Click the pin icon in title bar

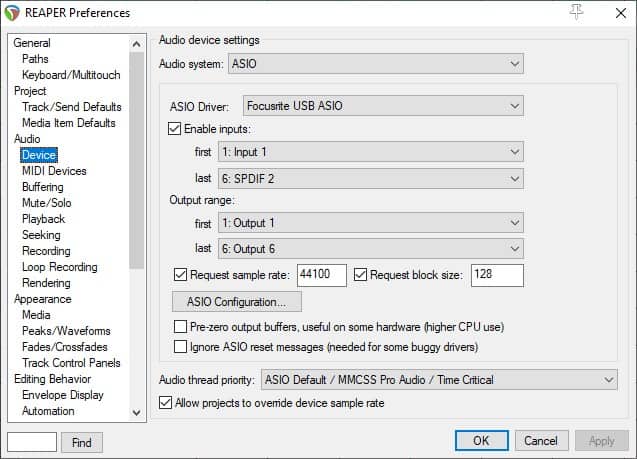tap(576, 12)
